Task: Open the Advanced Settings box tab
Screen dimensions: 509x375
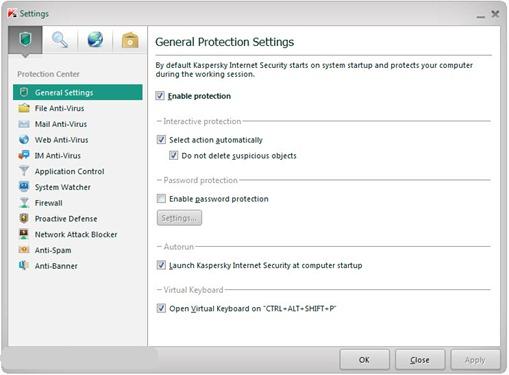Action: pyautogui.click(x=130, y=40)
